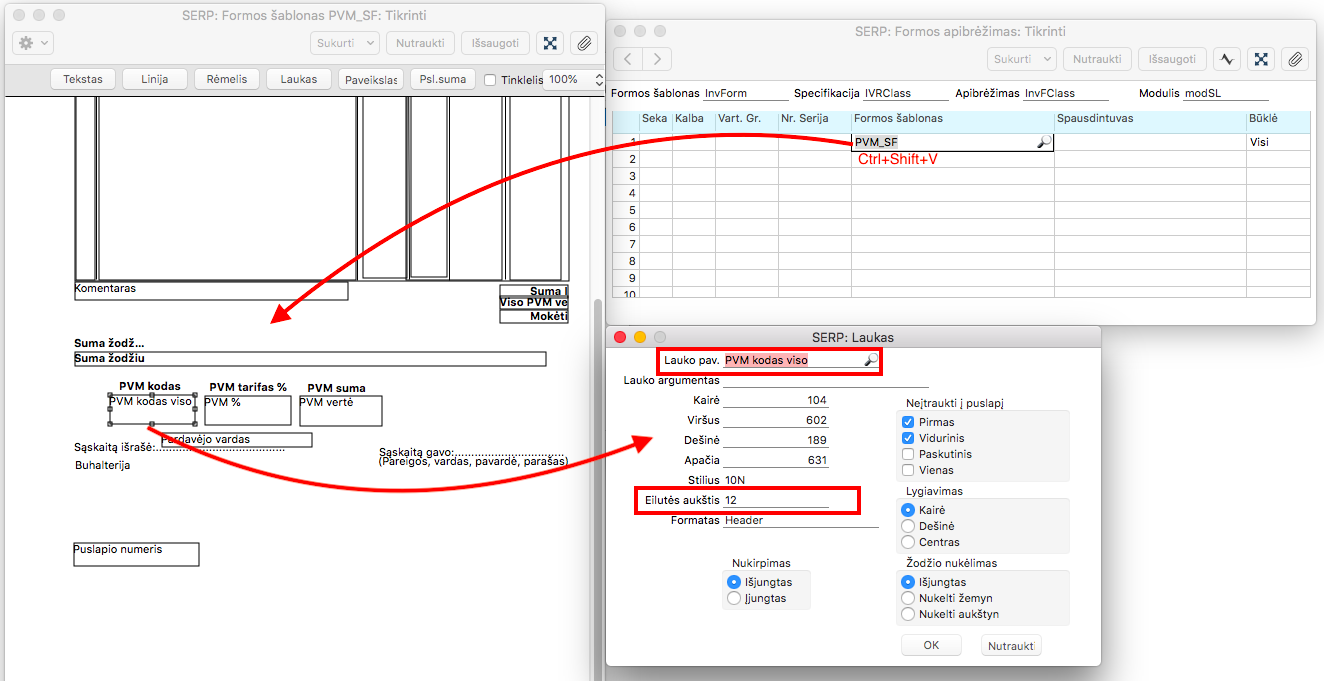Click paperclip attachments icon in Formos šablonas window
1324x681 pixels.
click(x=584, y=43)
